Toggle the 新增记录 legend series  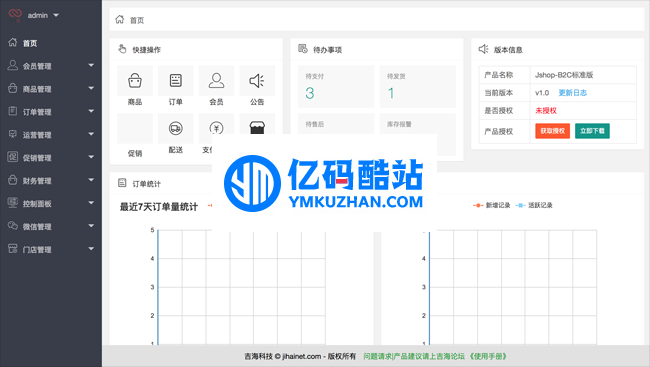pyautogui.click(x=492, y=205)
